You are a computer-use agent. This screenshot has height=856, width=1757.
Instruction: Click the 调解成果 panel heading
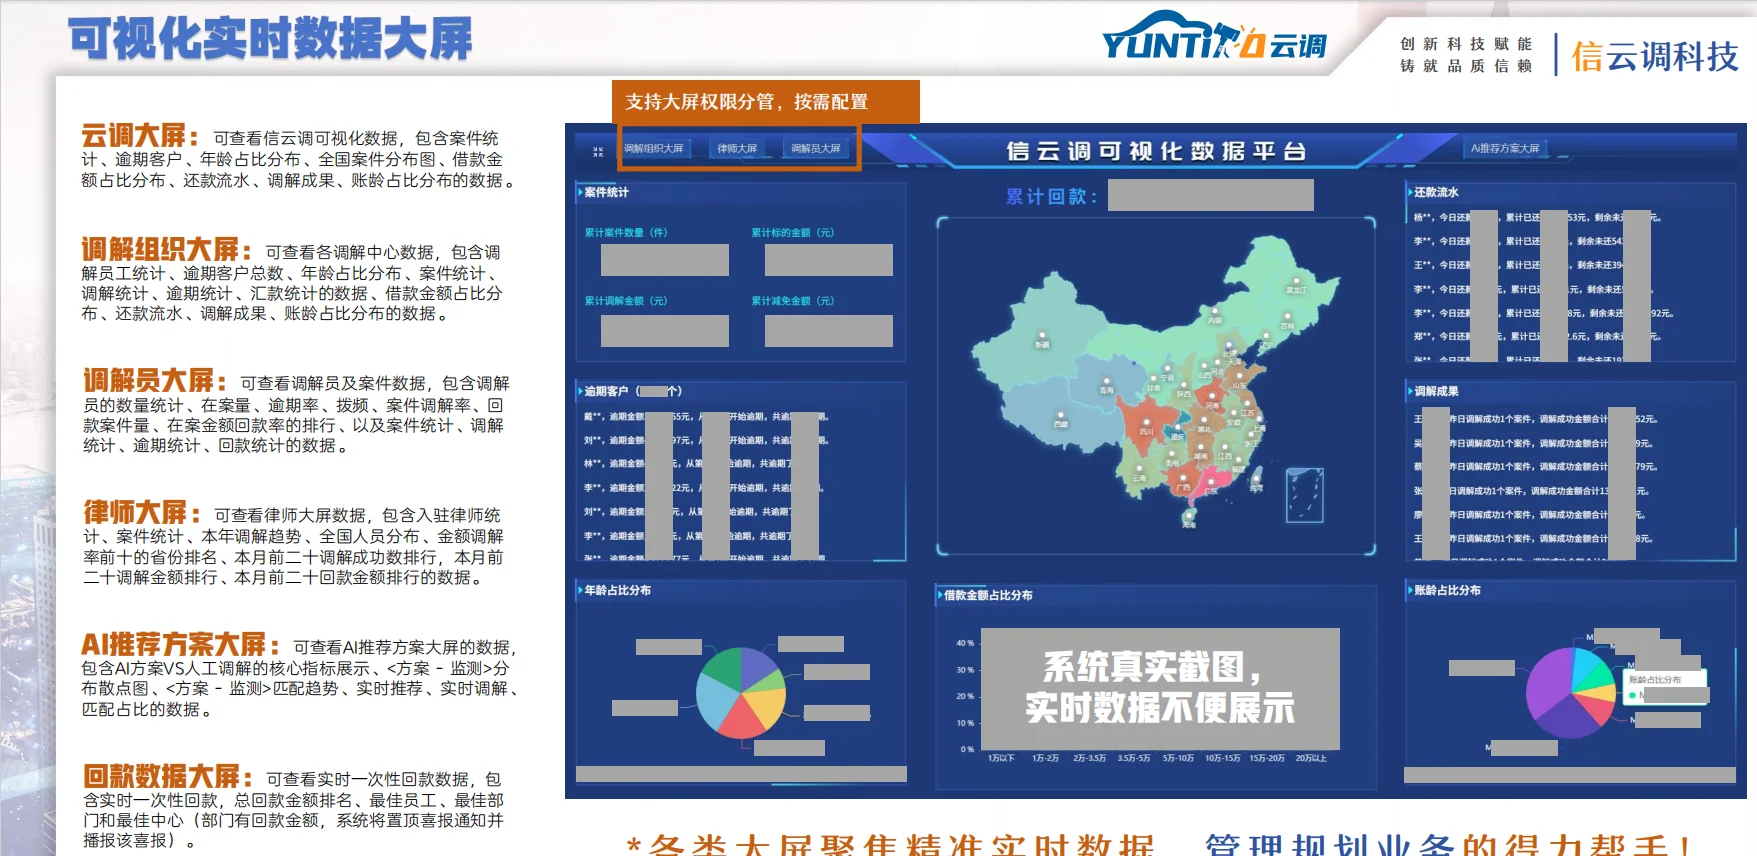[x=1436, y=391]
